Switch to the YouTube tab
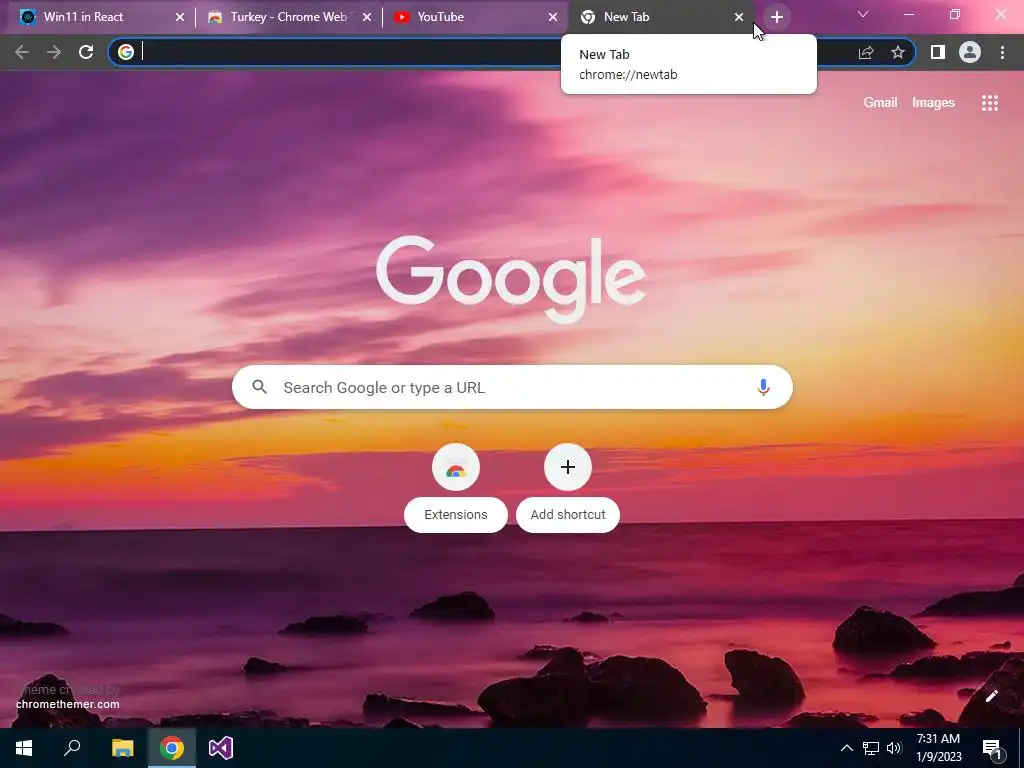The height and width of the screenshot is (768, 1024). [475, 17]
